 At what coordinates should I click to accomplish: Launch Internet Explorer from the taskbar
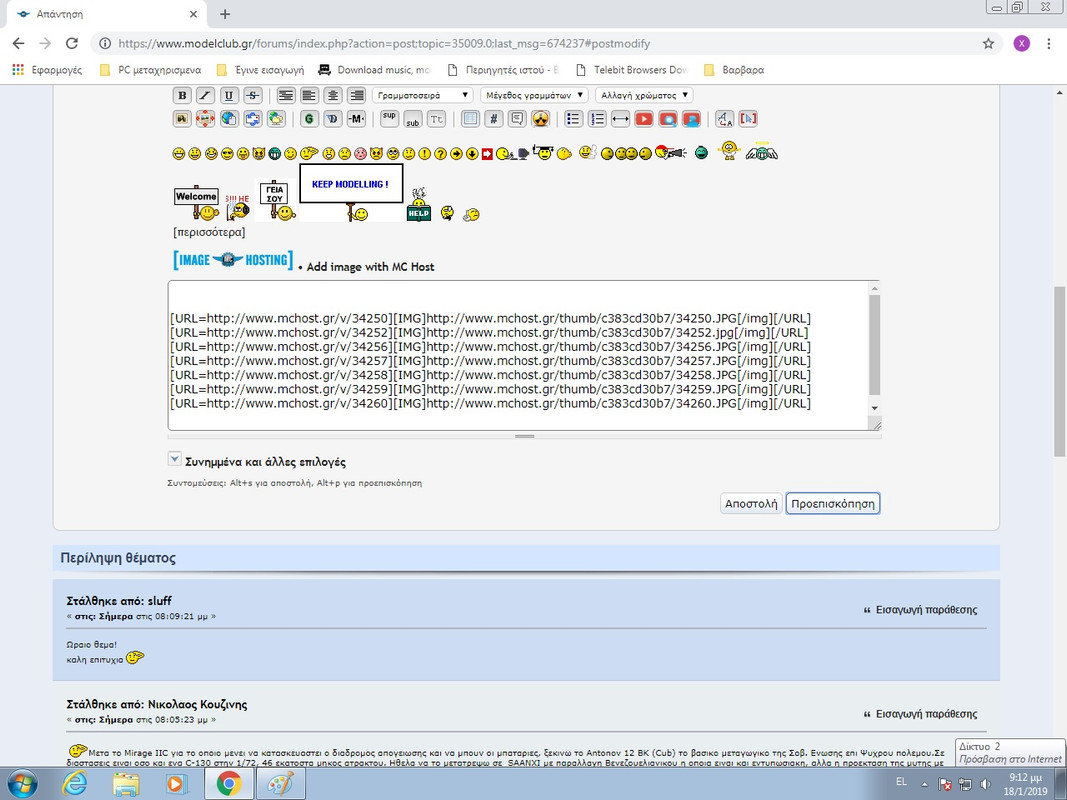73,784
